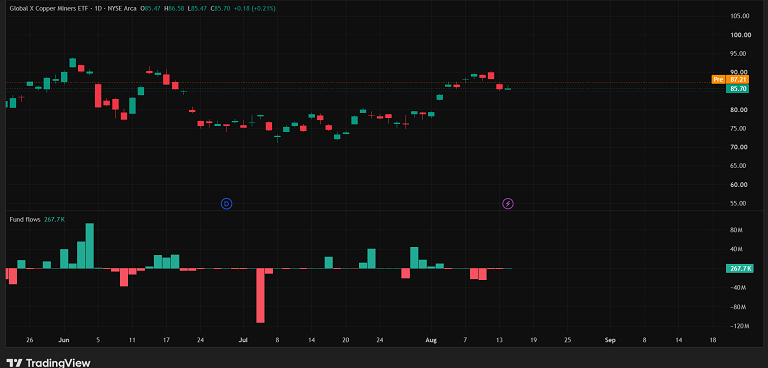Click the Sep date label on time axis

[x=610, y=340]
